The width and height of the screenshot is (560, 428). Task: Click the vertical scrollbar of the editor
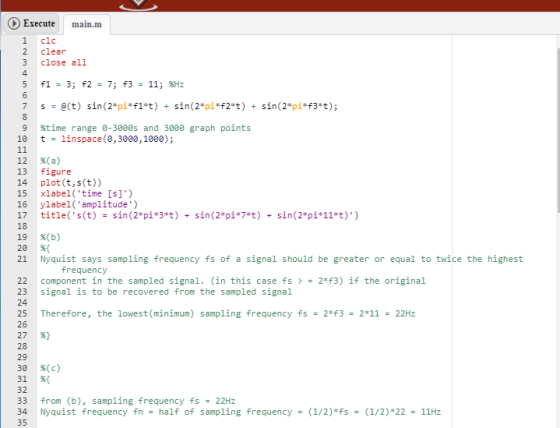(558, 130)
